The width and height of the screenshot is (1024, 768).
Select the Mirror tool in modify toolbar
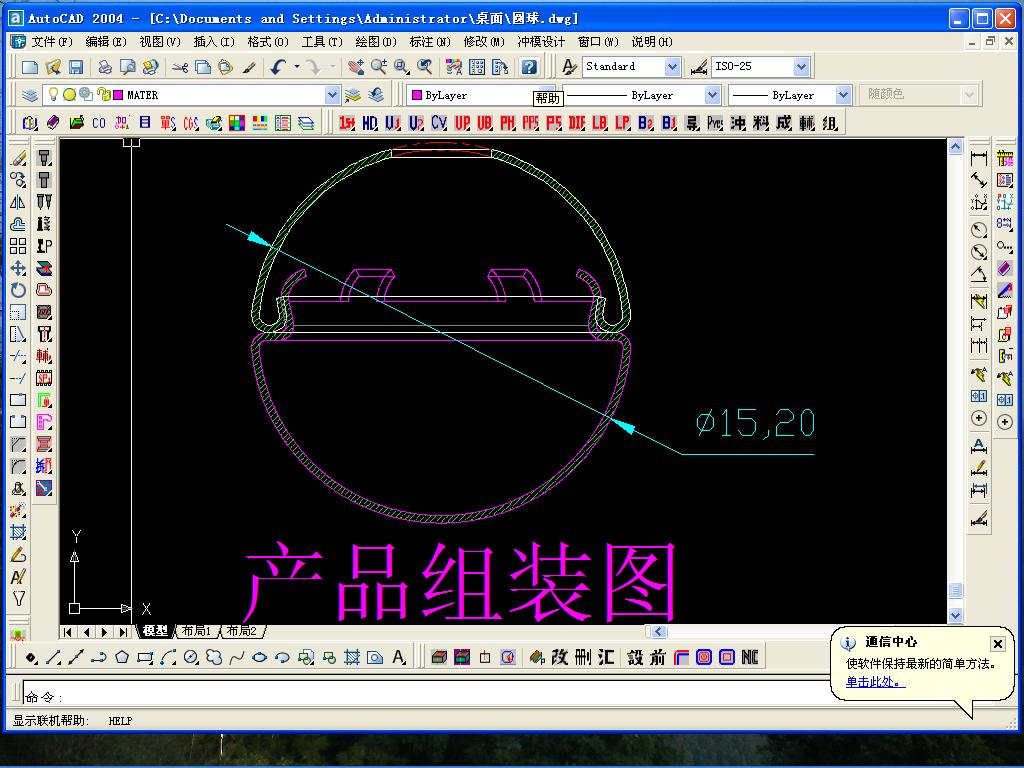pyautogui.click(x=18, y=202)
